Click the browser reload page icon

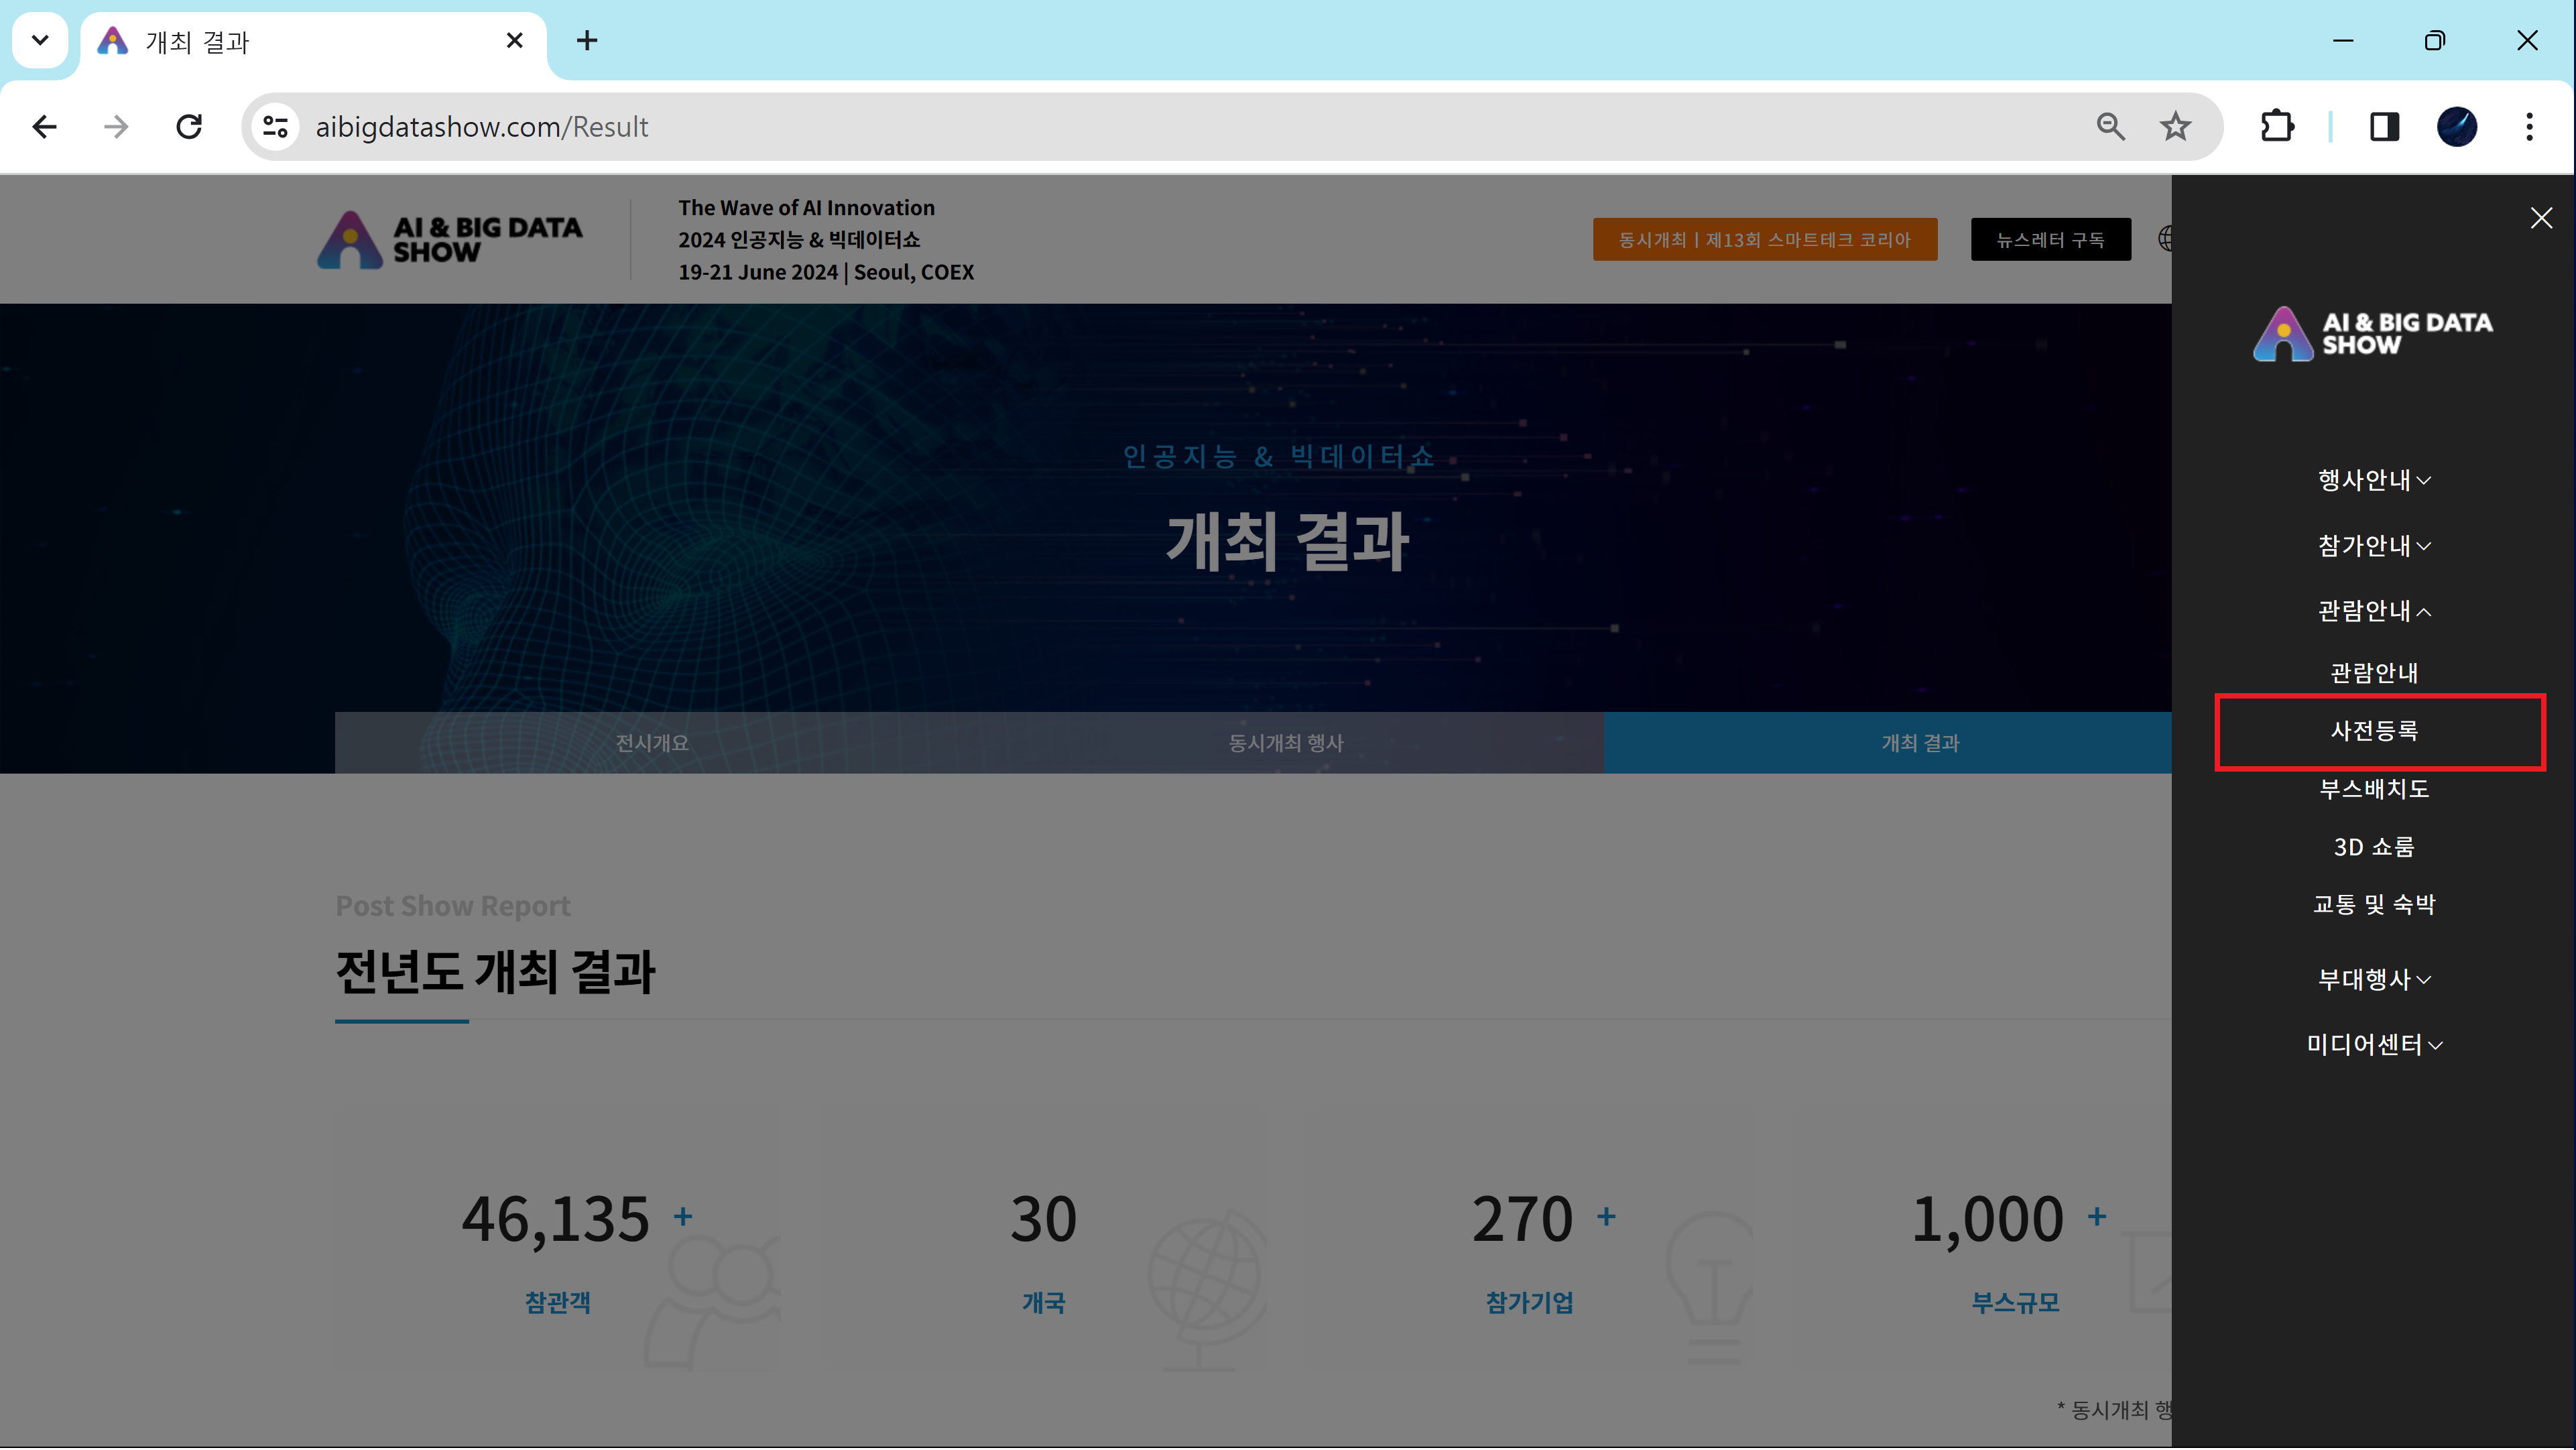tap(189, 127)
